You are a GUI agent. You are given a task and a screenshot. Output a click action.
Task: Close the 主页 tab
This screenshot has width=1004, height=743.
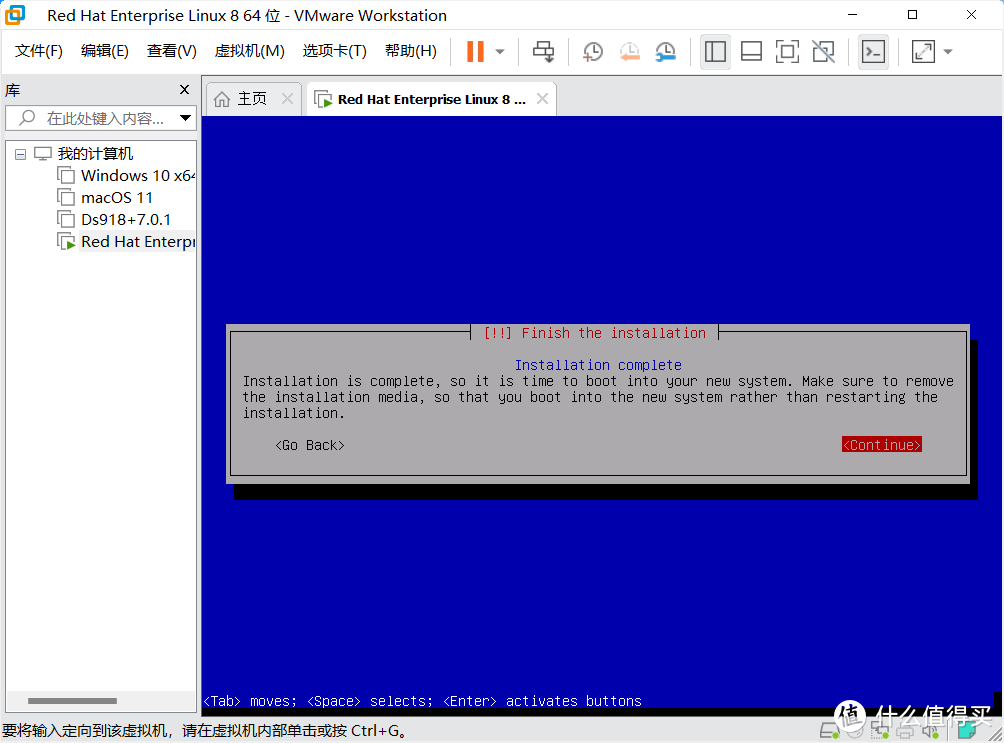coord(287,99)
